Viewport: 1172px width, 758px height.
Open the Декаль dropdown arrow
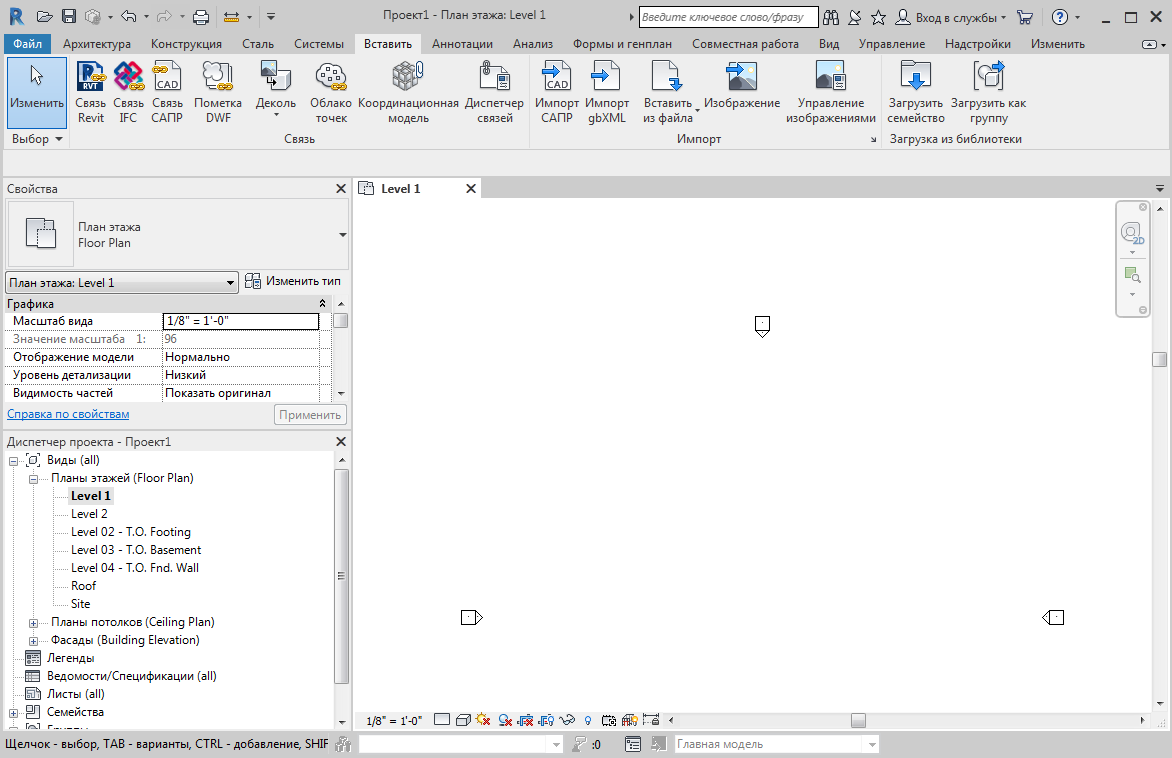pyautogui.click(x=276, y=115)
